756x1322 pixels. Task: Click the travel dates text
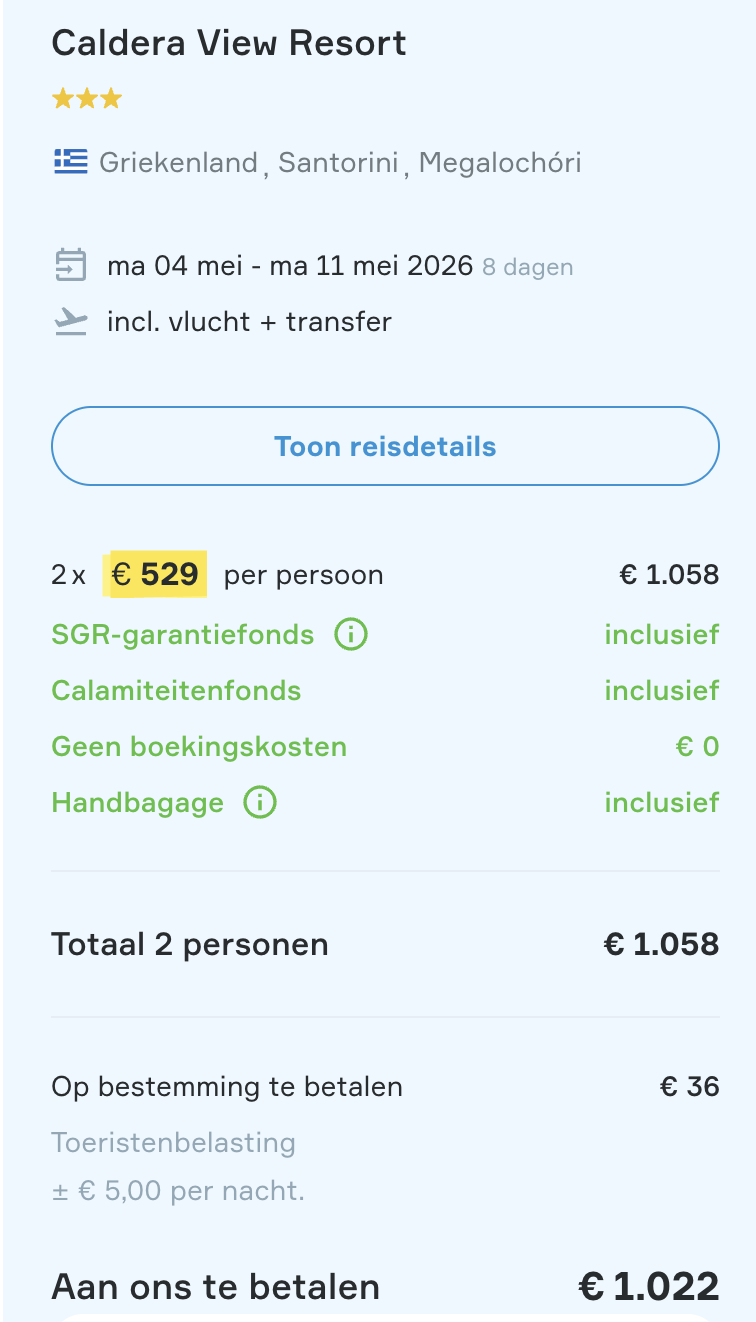[290, 266]
